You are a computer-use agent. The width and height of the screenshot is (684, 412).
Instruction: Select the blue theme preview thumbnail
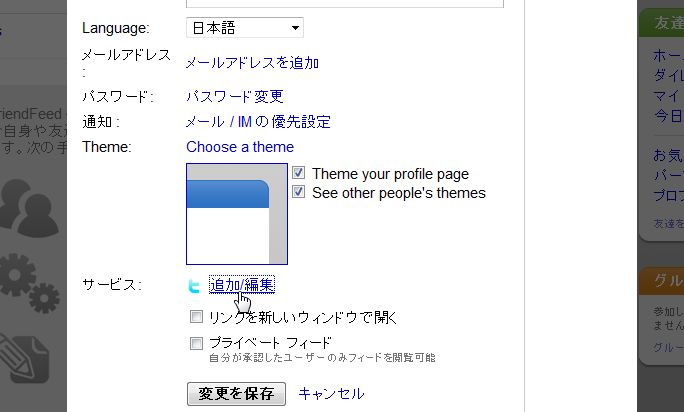click(237, 214)
